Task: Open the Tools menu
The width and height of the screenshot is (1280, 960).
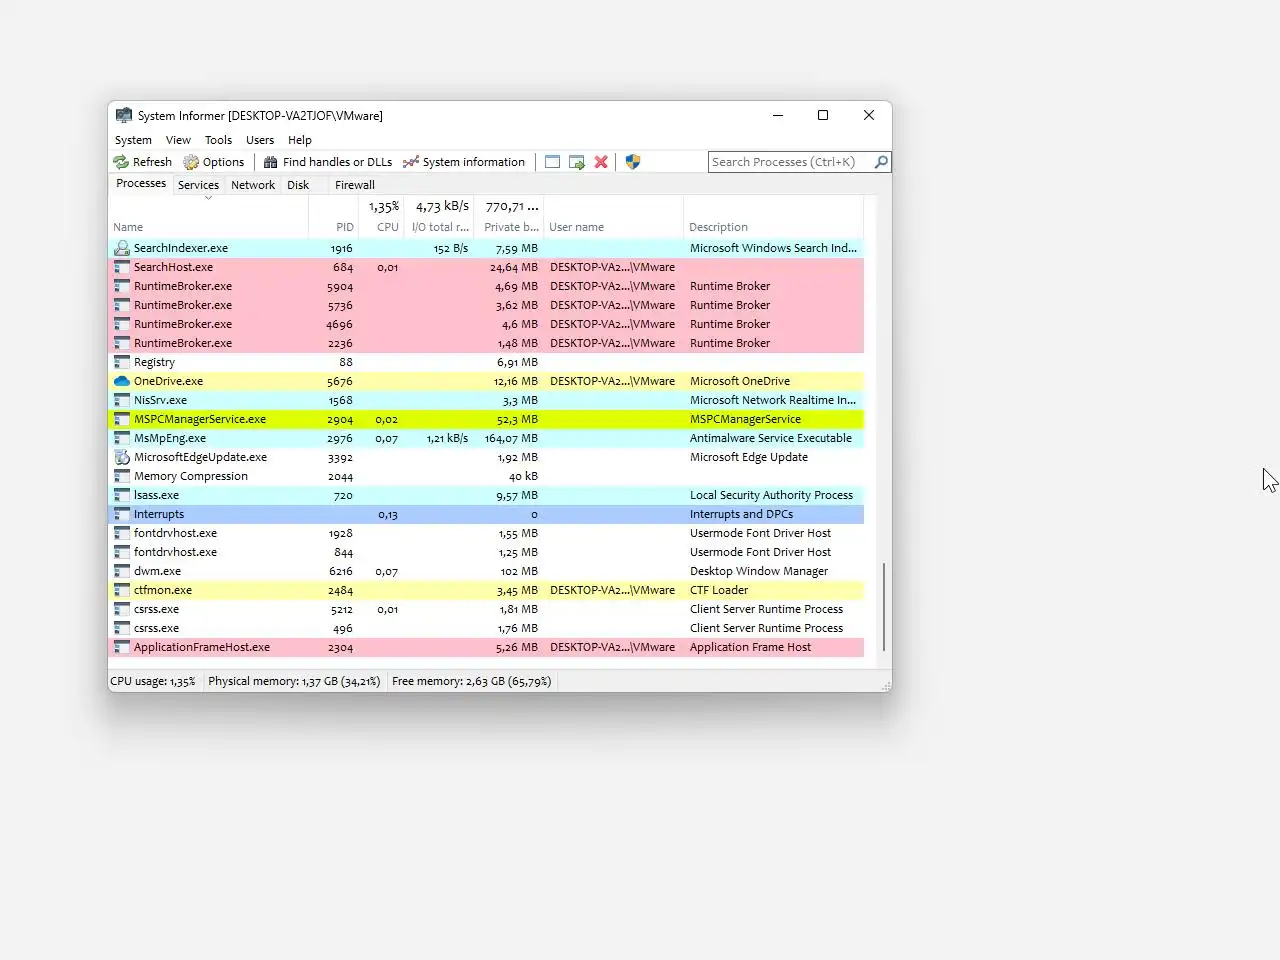Action: (x=218, y=140)
